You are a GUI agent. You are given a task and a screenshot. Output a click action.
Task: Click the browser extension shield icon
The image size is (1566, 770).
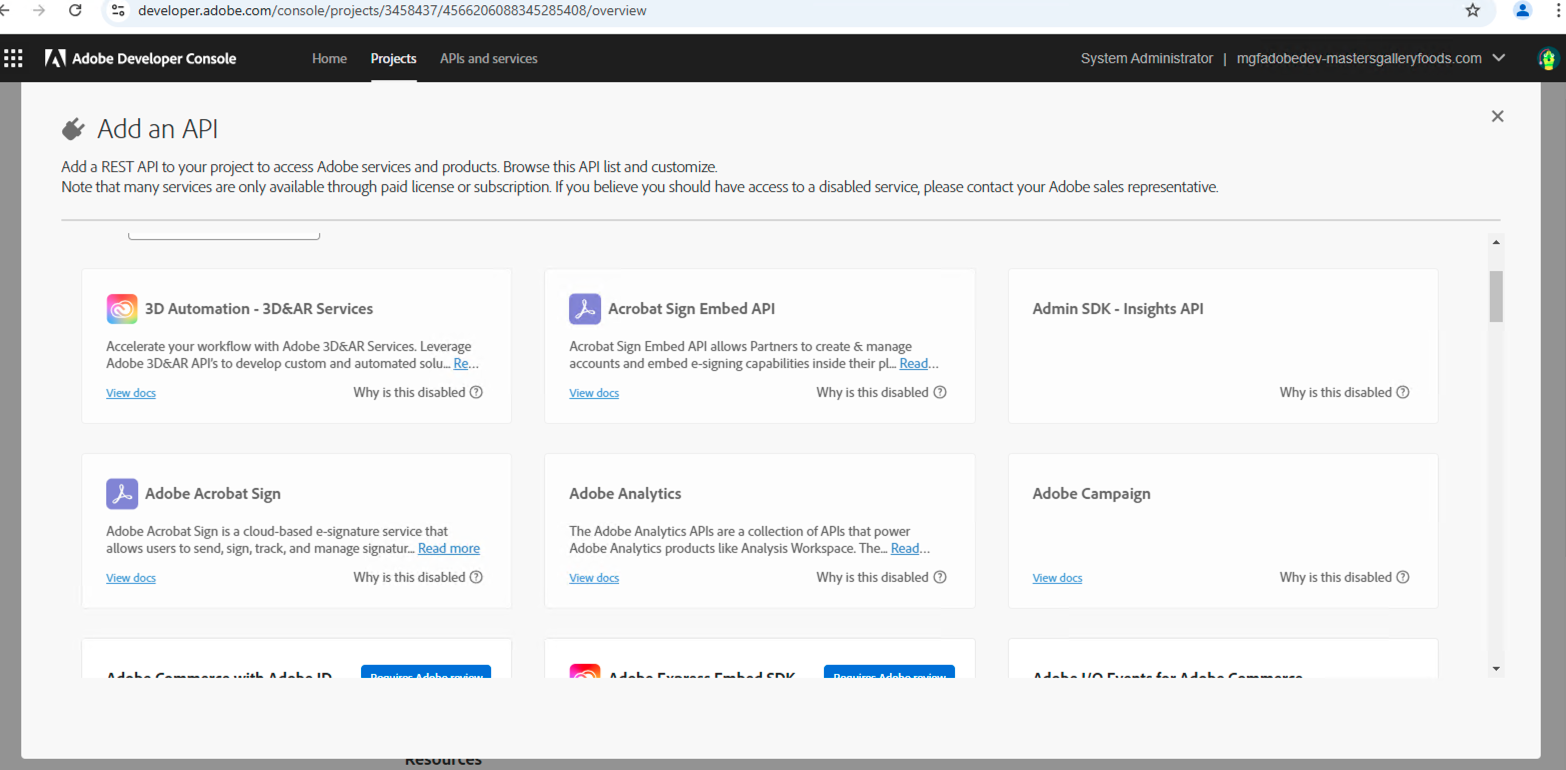[x=1547, y=58]
